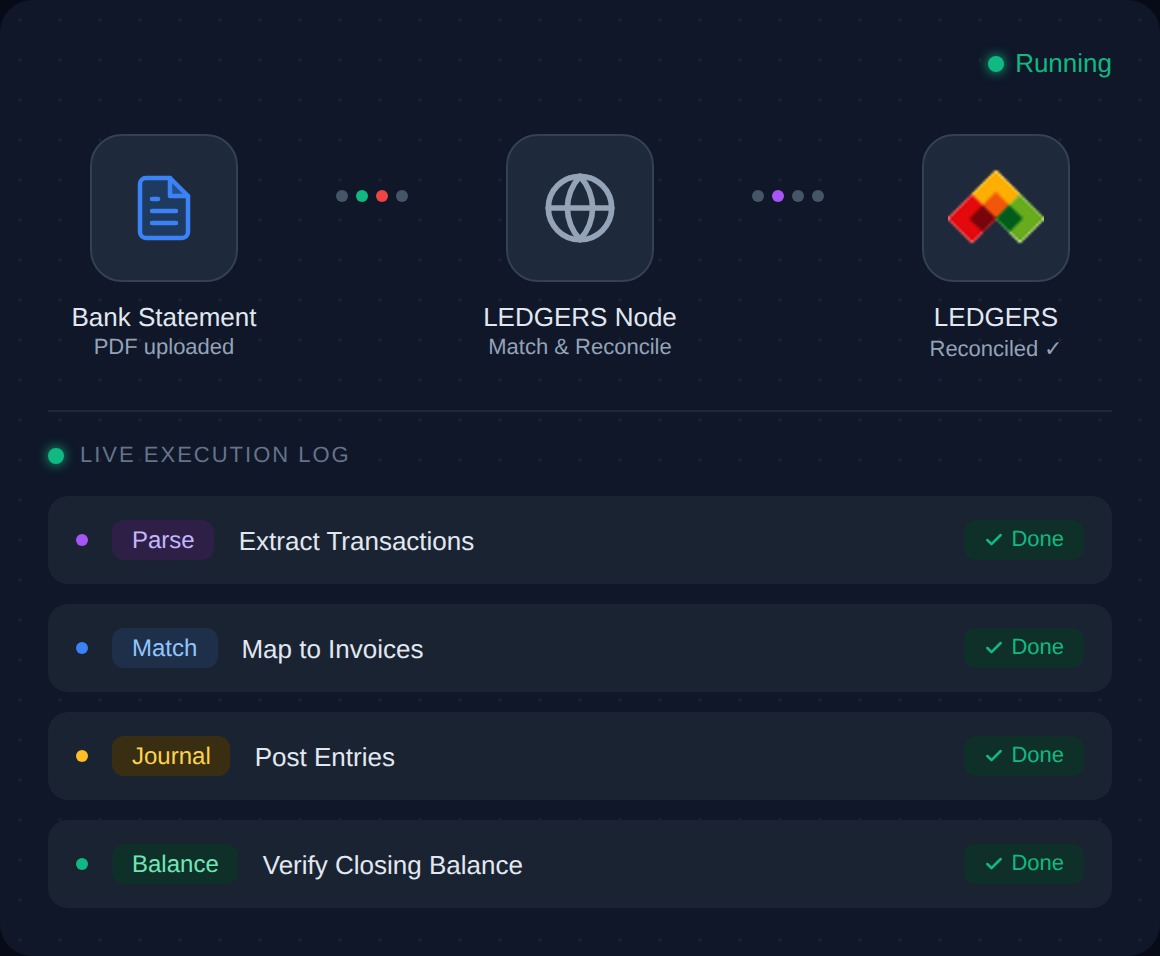1160x956 pixels.
Task: Click the purple dot beside Parse
Action: pos(82,540)
